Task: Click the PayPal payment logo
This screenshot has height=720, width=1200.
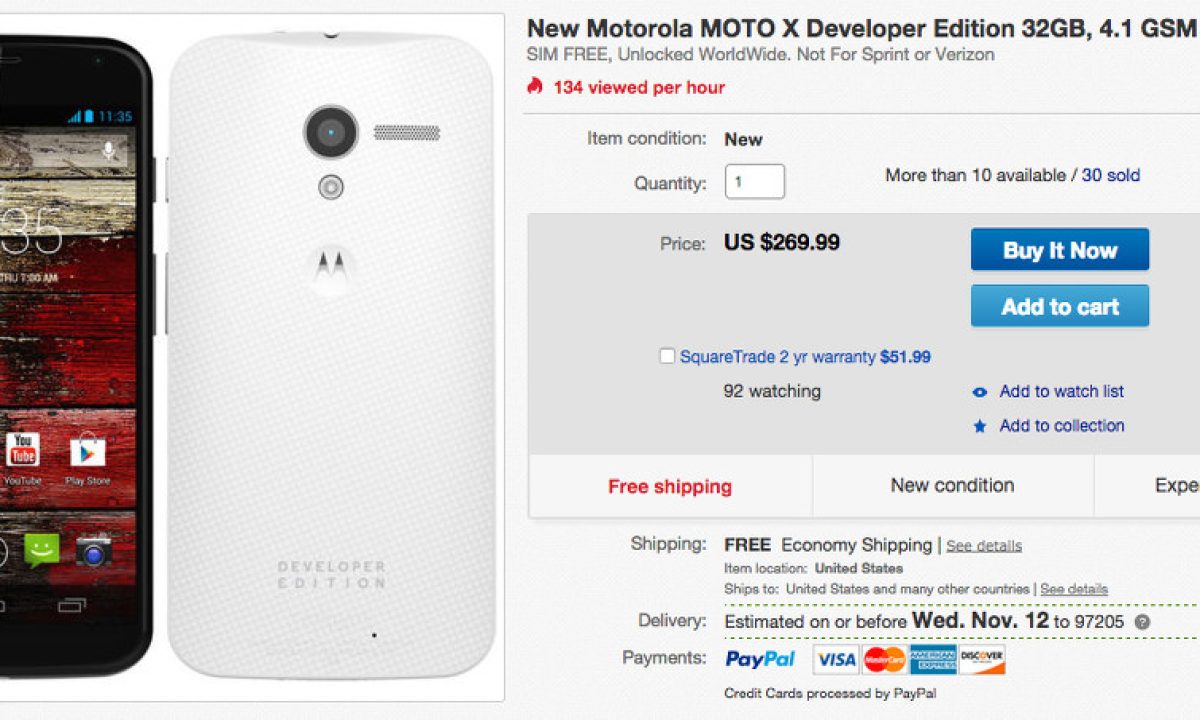Action: click(760, 659)
